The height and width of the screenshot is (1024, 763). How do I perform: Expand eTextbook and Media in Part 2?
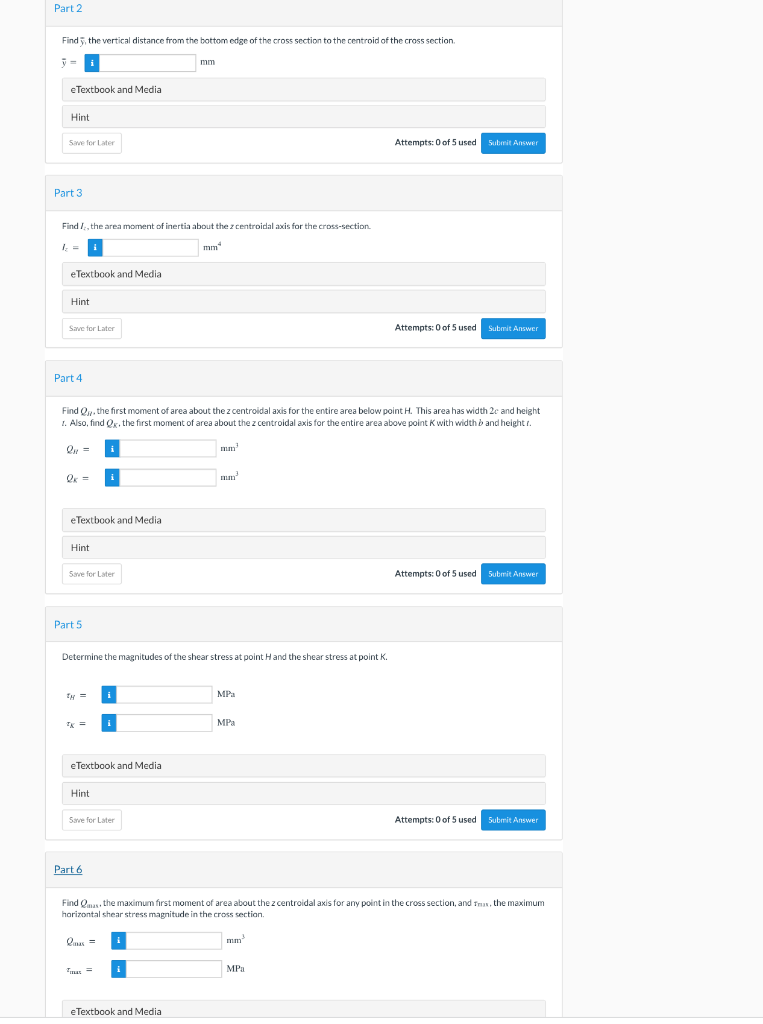[x=304, y=90]
